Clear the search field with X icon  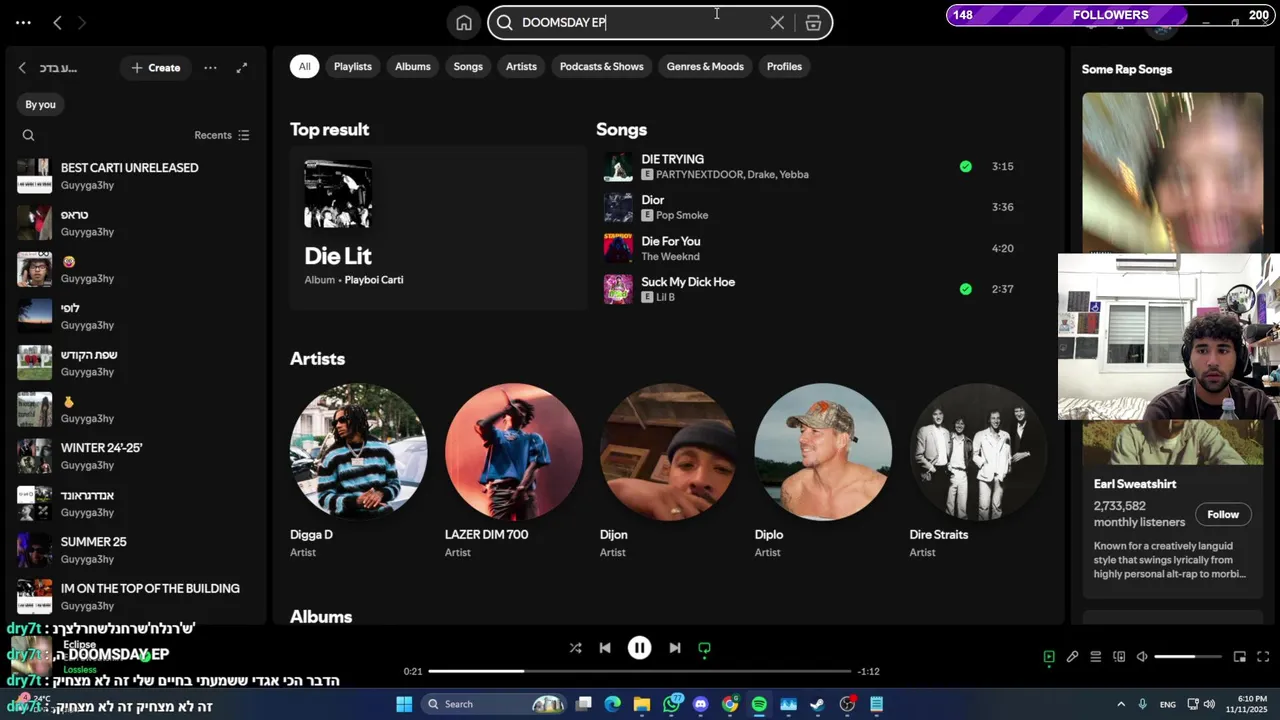pos(777,23)
